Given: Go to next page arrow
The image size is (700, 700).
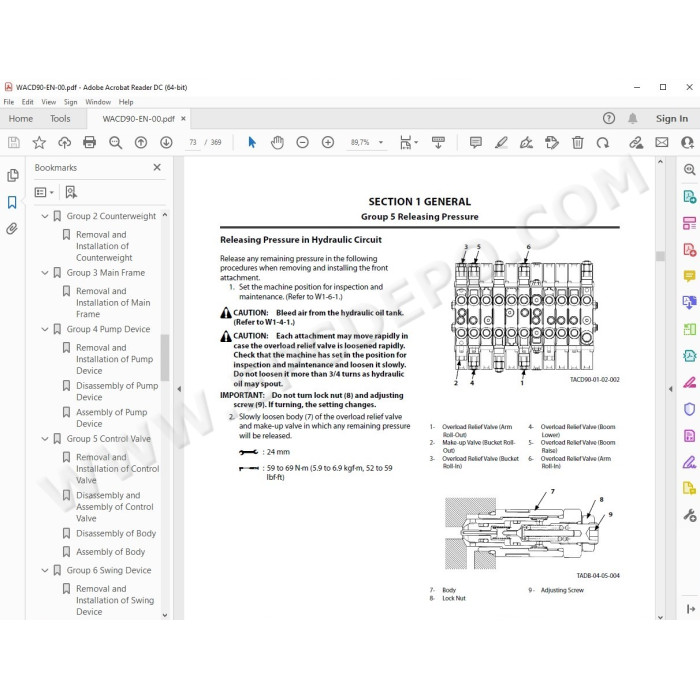Looking at the screenshot, I should (167, 142).
